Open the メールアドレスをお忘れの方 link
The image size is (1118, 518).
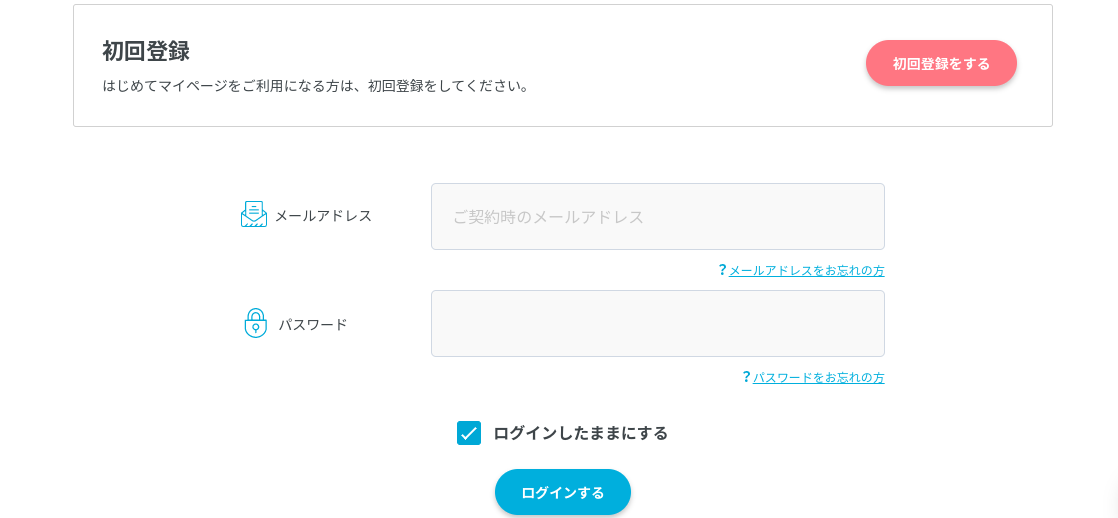coord(806,270)
